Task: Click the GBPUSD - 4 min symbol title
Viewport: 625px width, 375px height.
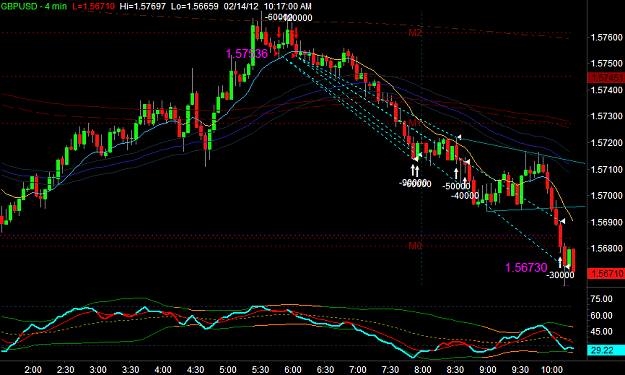Action: [x=33, y=6]
